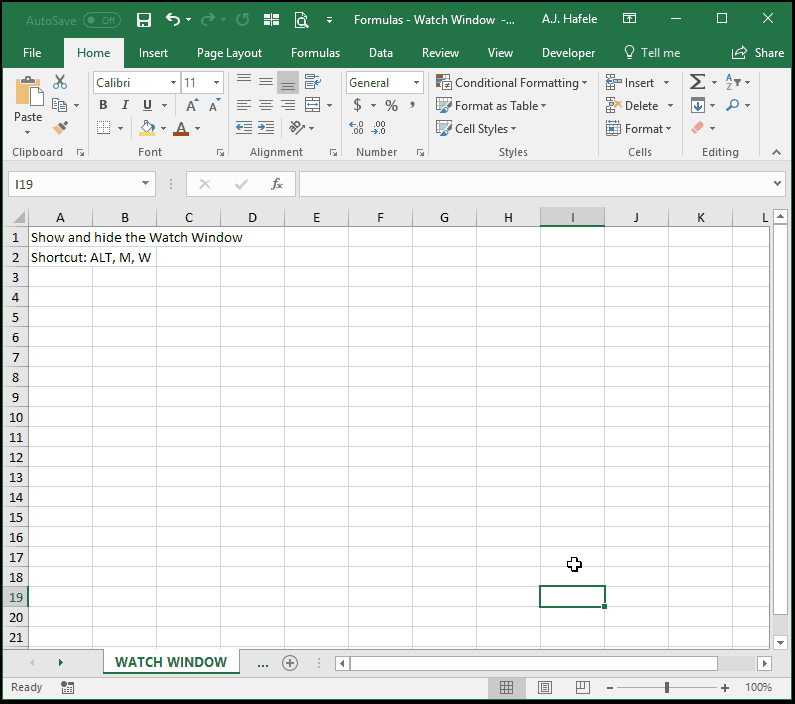Align cell text left
Image resolution: width=795 pixels, height=704 pixels.
(244, 105)
